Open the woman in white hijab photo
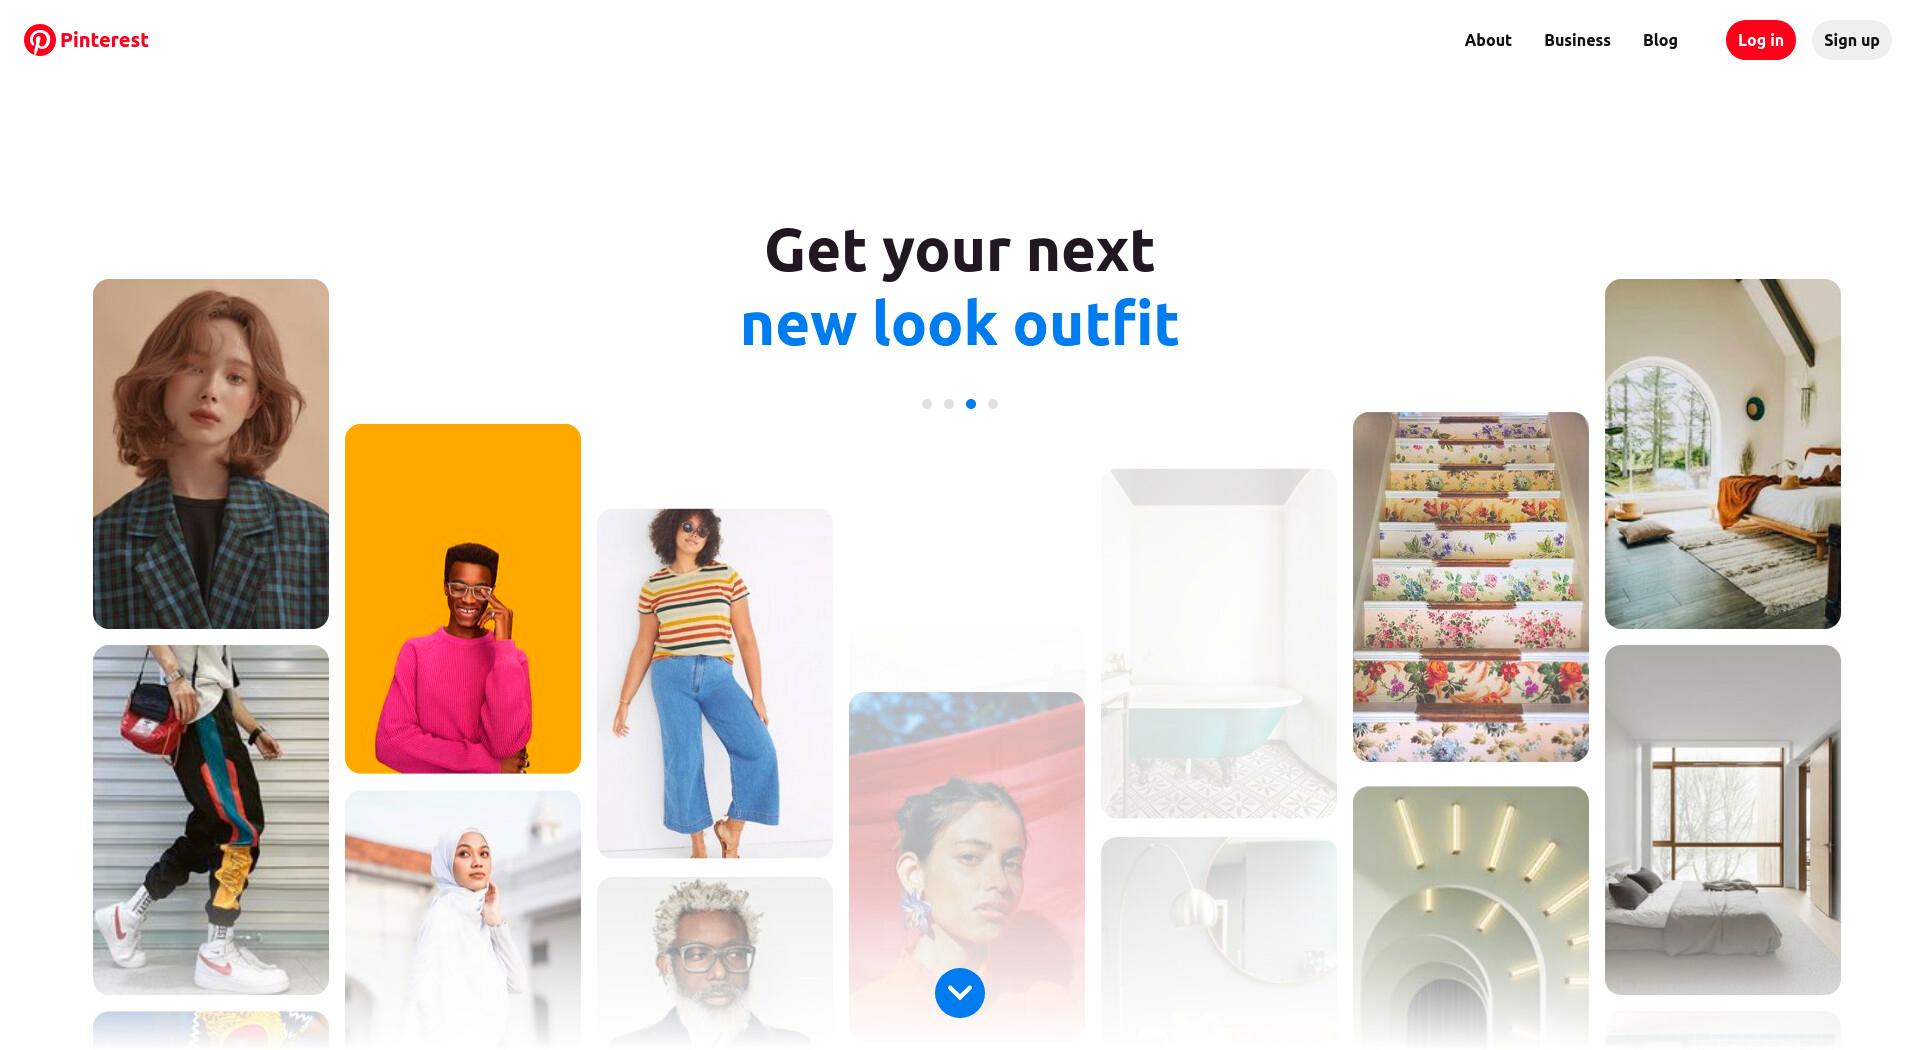 click(463, 920)
